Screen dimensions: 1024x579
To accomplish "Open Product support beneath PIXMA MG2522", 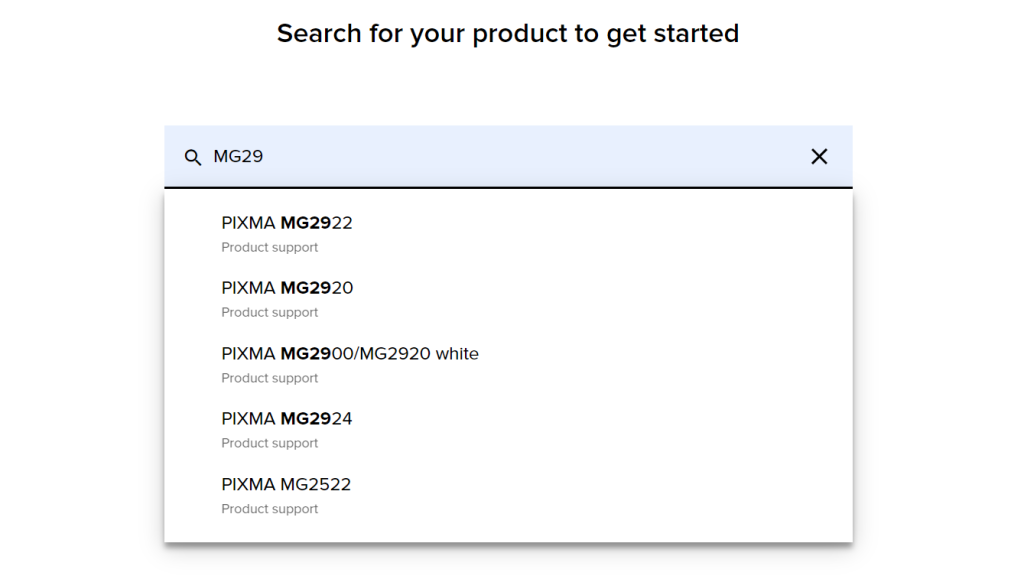I will (270, 509).
